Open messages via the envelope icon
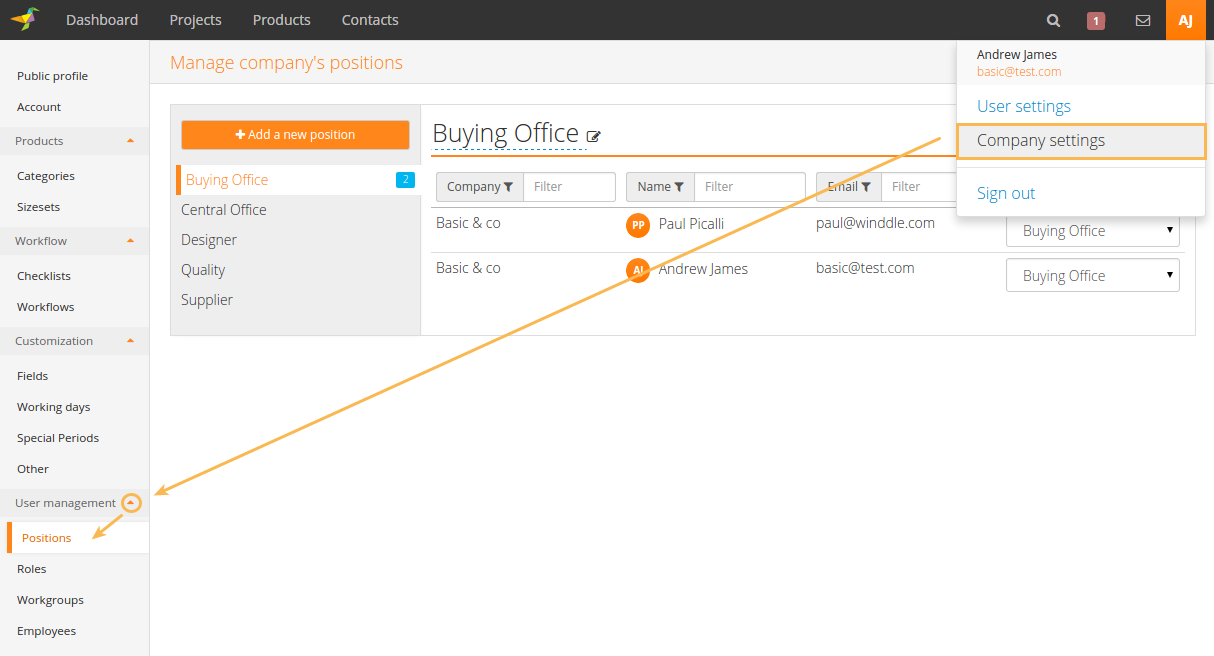Screen dimensions: 1214x656 (x=1142, y=20)
